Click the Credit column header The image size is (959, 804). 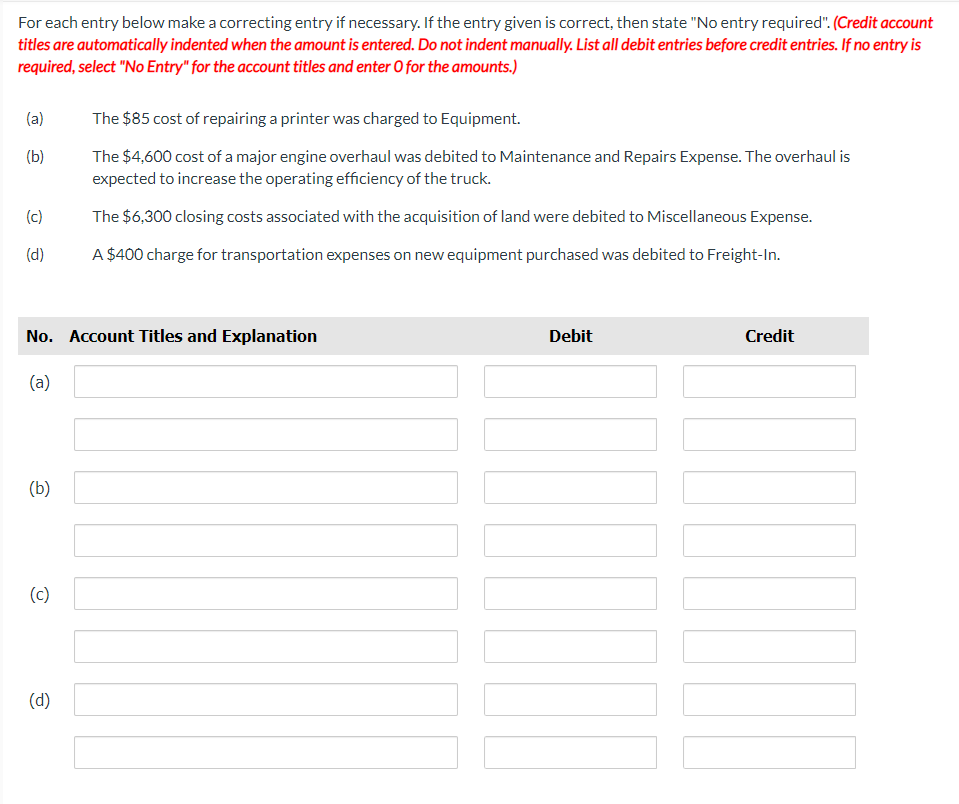pyautogui.click(x=768, y=336)
